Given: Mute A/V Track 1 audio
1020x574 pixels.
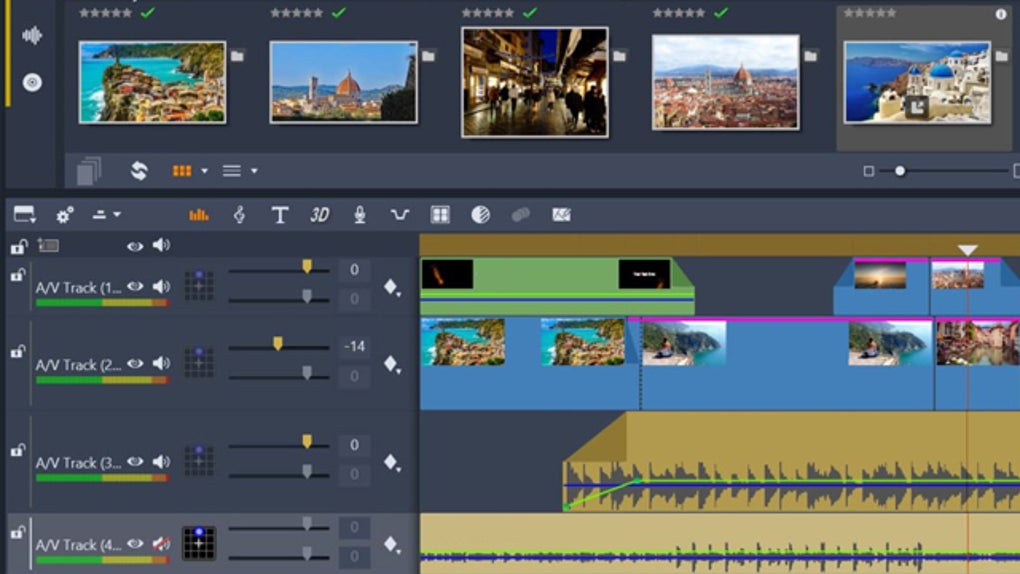Looking at the screenshot, I should click(x=160, y=287).
